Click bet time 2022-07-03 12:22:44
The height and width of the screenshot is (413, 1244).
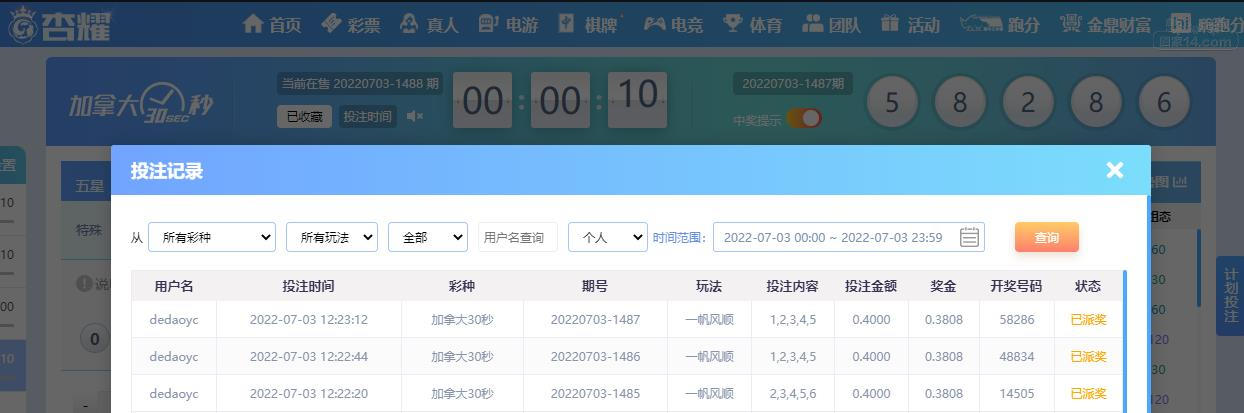pyautogui.click(x=309, y=356)
